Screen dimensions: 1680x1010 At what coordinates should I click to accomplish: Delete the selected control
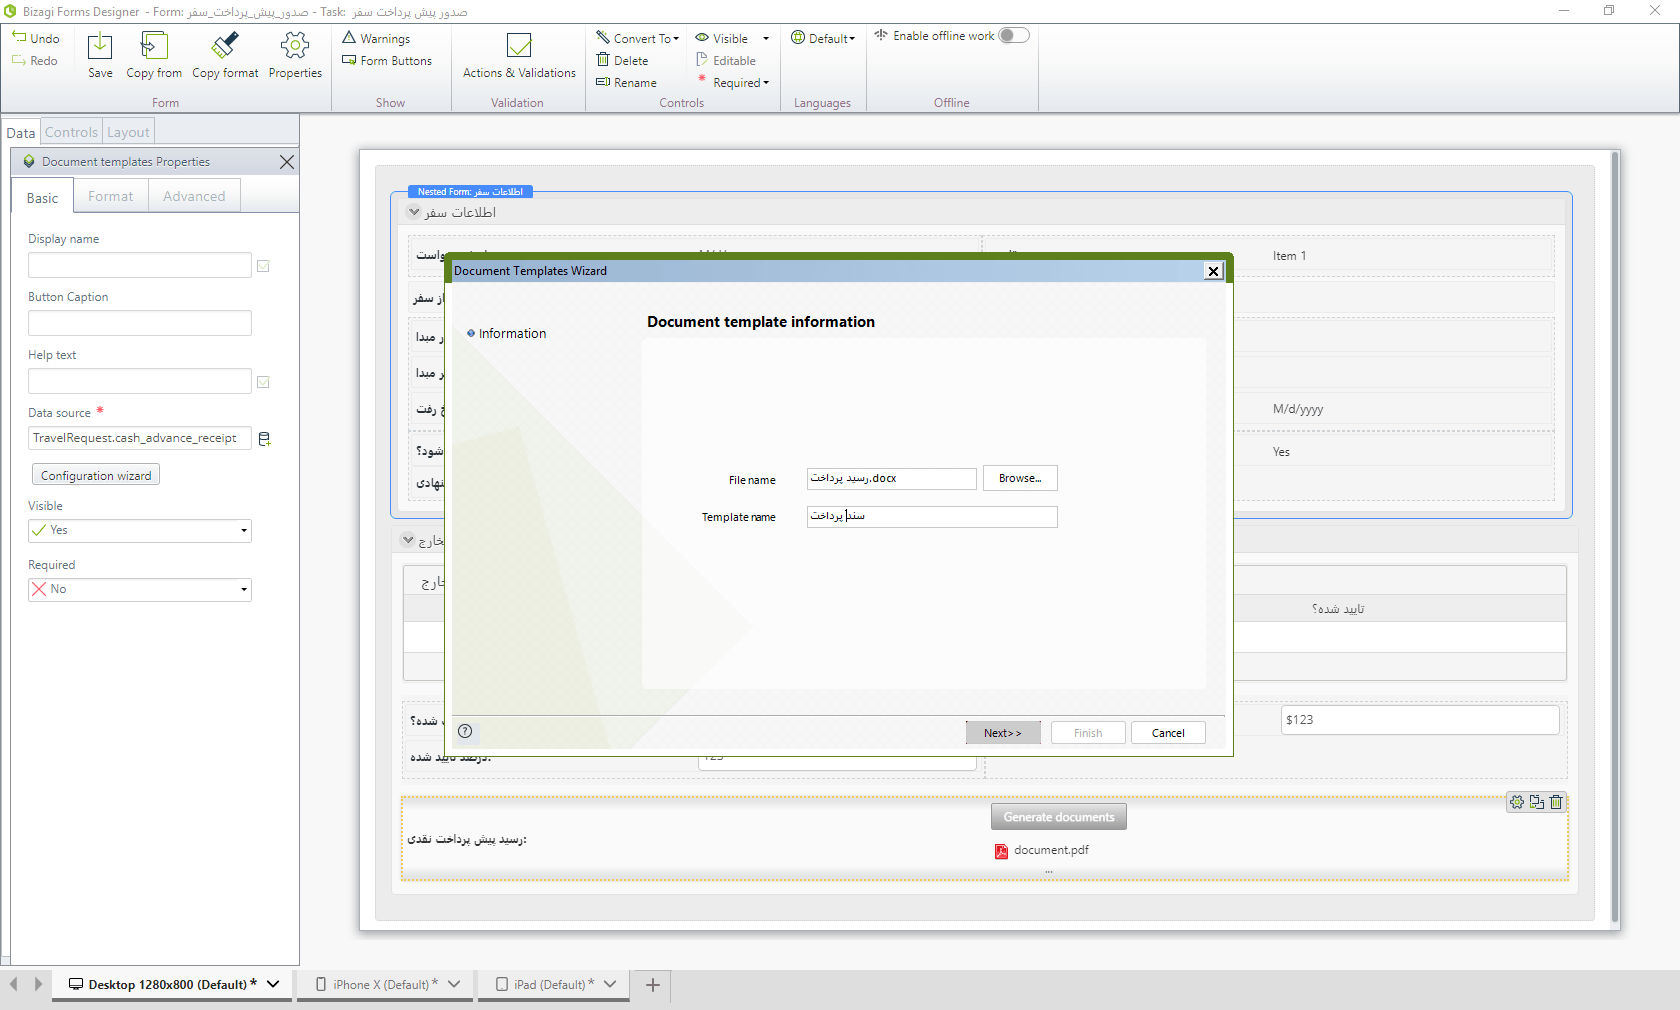pyautogui.click(x=622, y=60)
